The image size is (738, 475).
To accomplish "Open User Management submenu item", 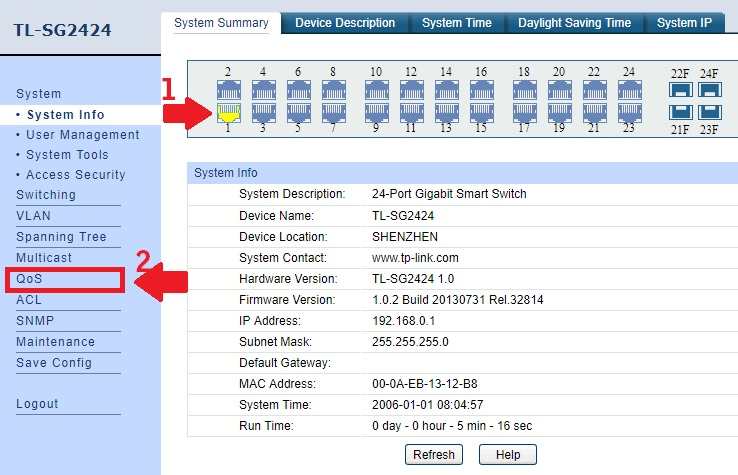I will 82,135.
